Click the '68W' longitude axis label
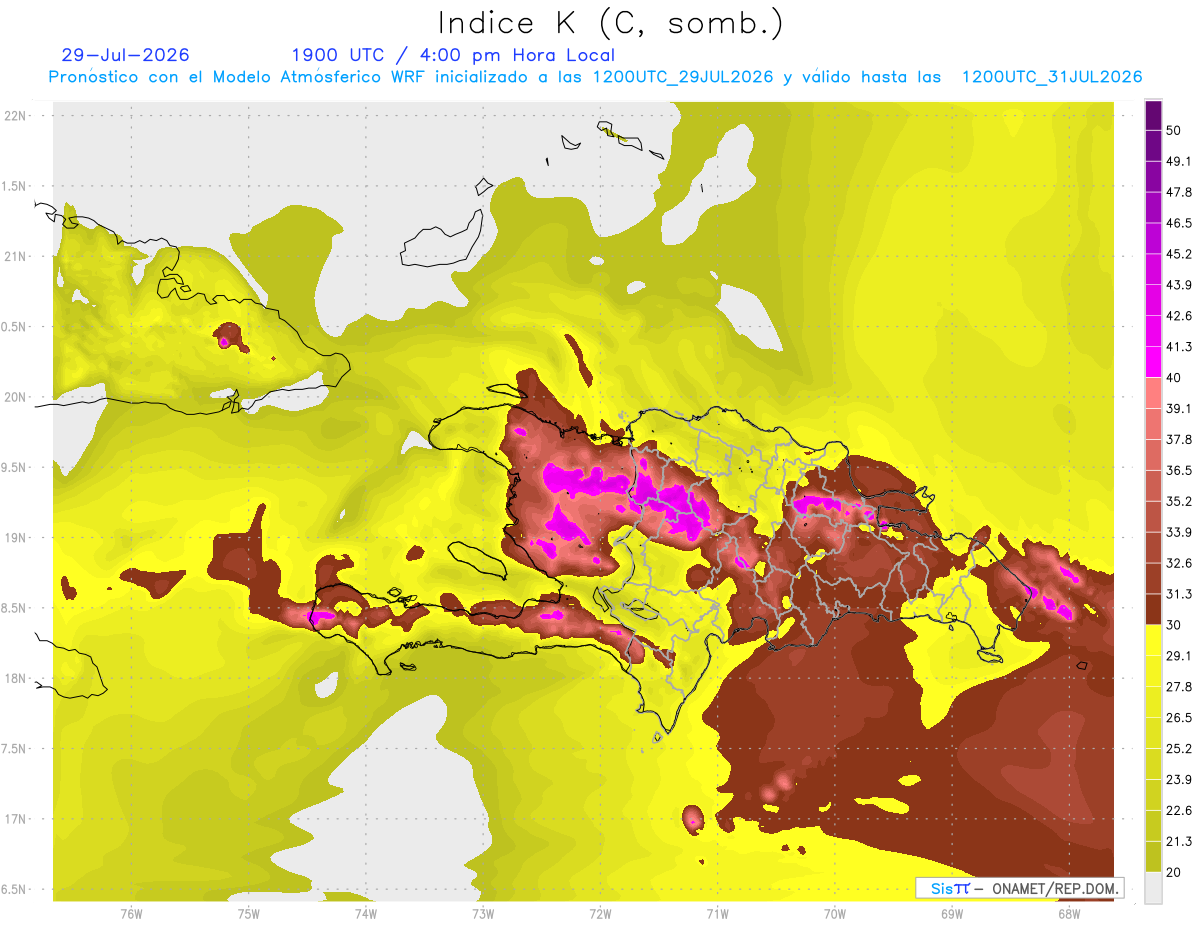Image resolution: width=1200 pixels, height=927 pixels. pos(1069,913)
